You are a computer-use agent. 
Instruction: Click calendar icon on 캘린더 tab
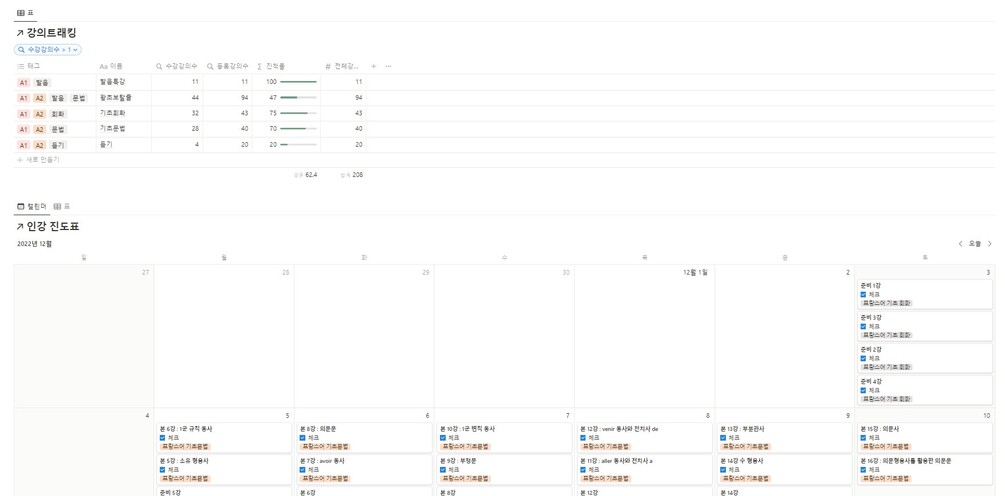[21, 206]
